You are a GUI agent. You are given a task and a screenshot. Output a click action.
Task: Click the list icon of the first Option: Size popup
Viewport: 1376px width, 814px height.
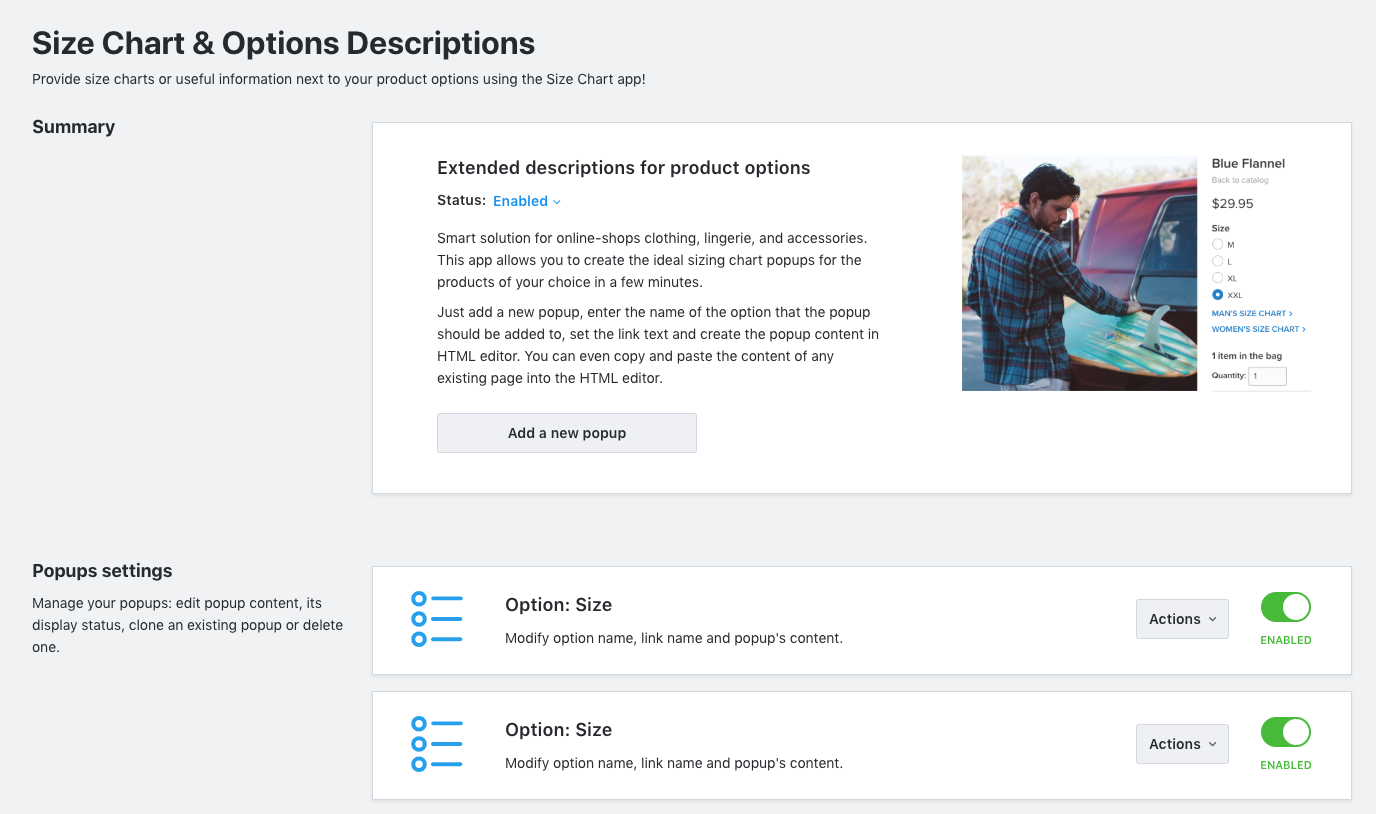(x=437, y=619)
